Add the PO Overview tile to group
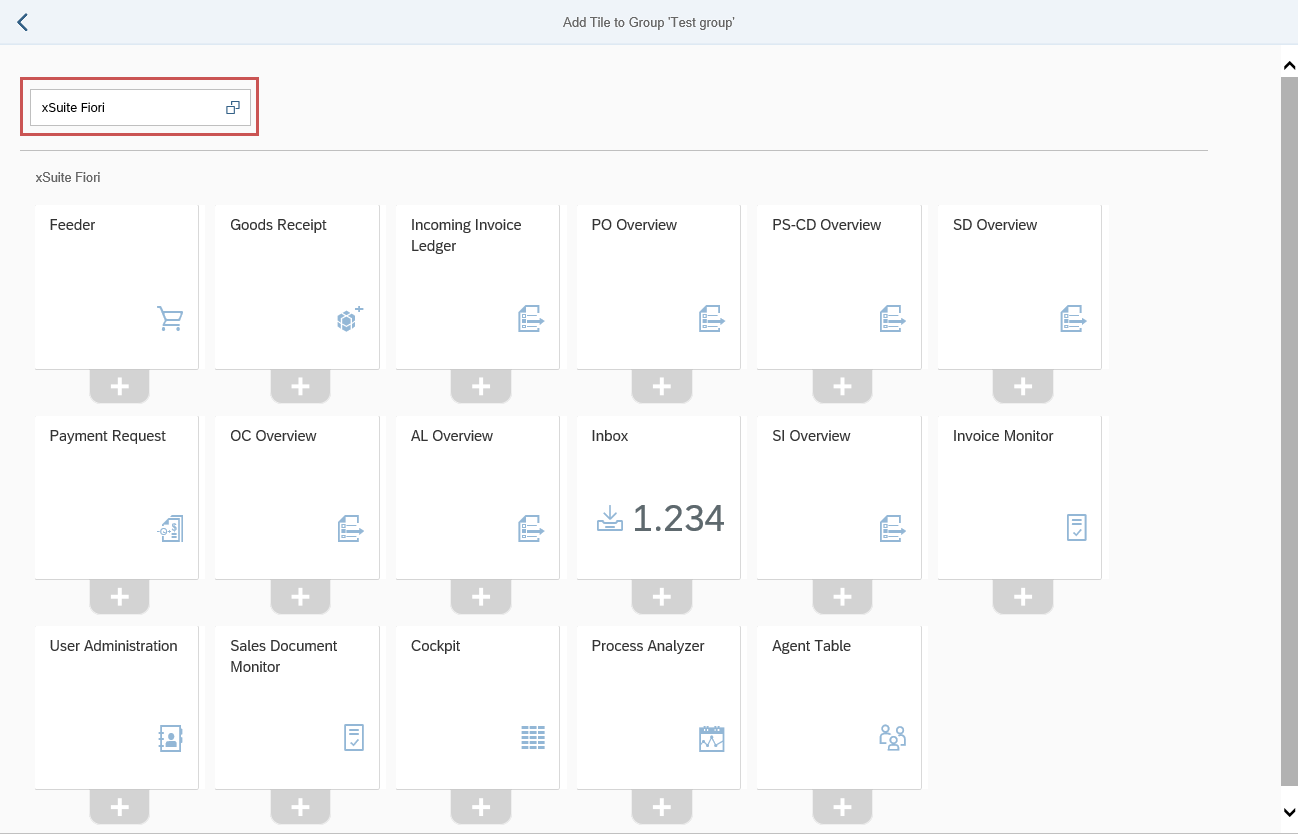1298x834 pixels. click(661, 387)
